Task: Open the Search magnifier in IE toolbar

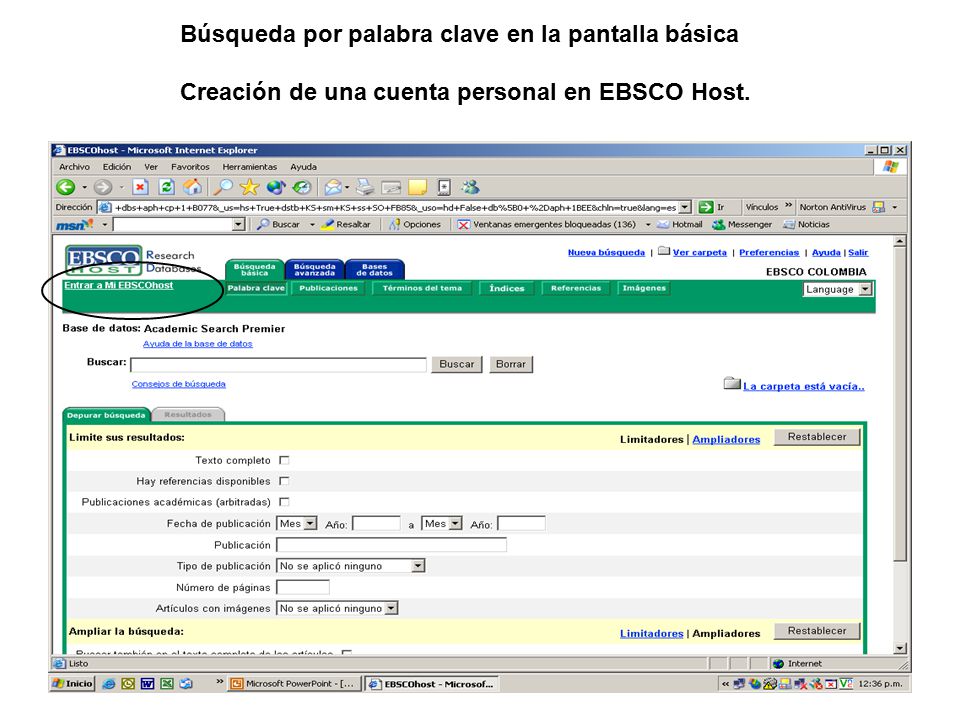Action: point(223,187)
